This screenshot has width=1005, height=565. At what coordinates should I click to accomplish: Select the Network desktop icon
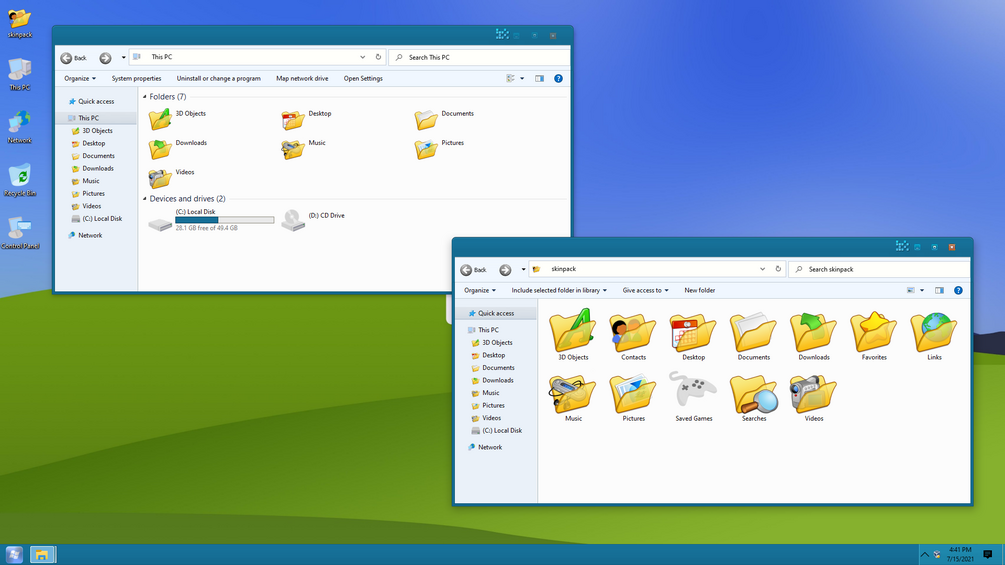coord(19,127)
